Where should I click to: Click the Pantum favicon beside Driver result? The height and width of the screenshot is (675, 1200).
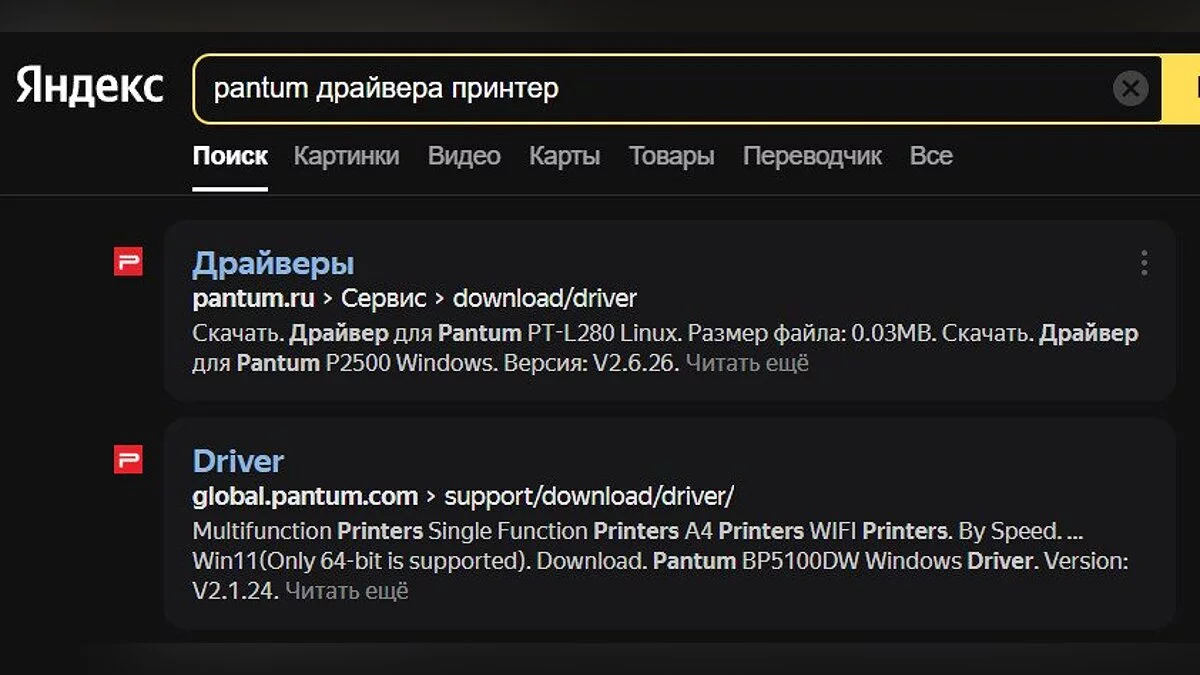(128, 460)
